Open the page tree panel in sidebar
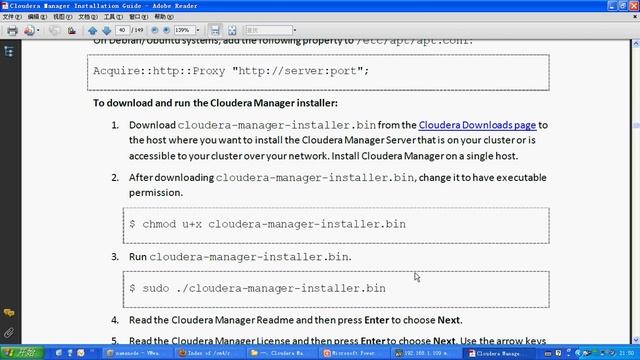The width and height of the screenshot is (640, 360). click(x=9, y=51)
